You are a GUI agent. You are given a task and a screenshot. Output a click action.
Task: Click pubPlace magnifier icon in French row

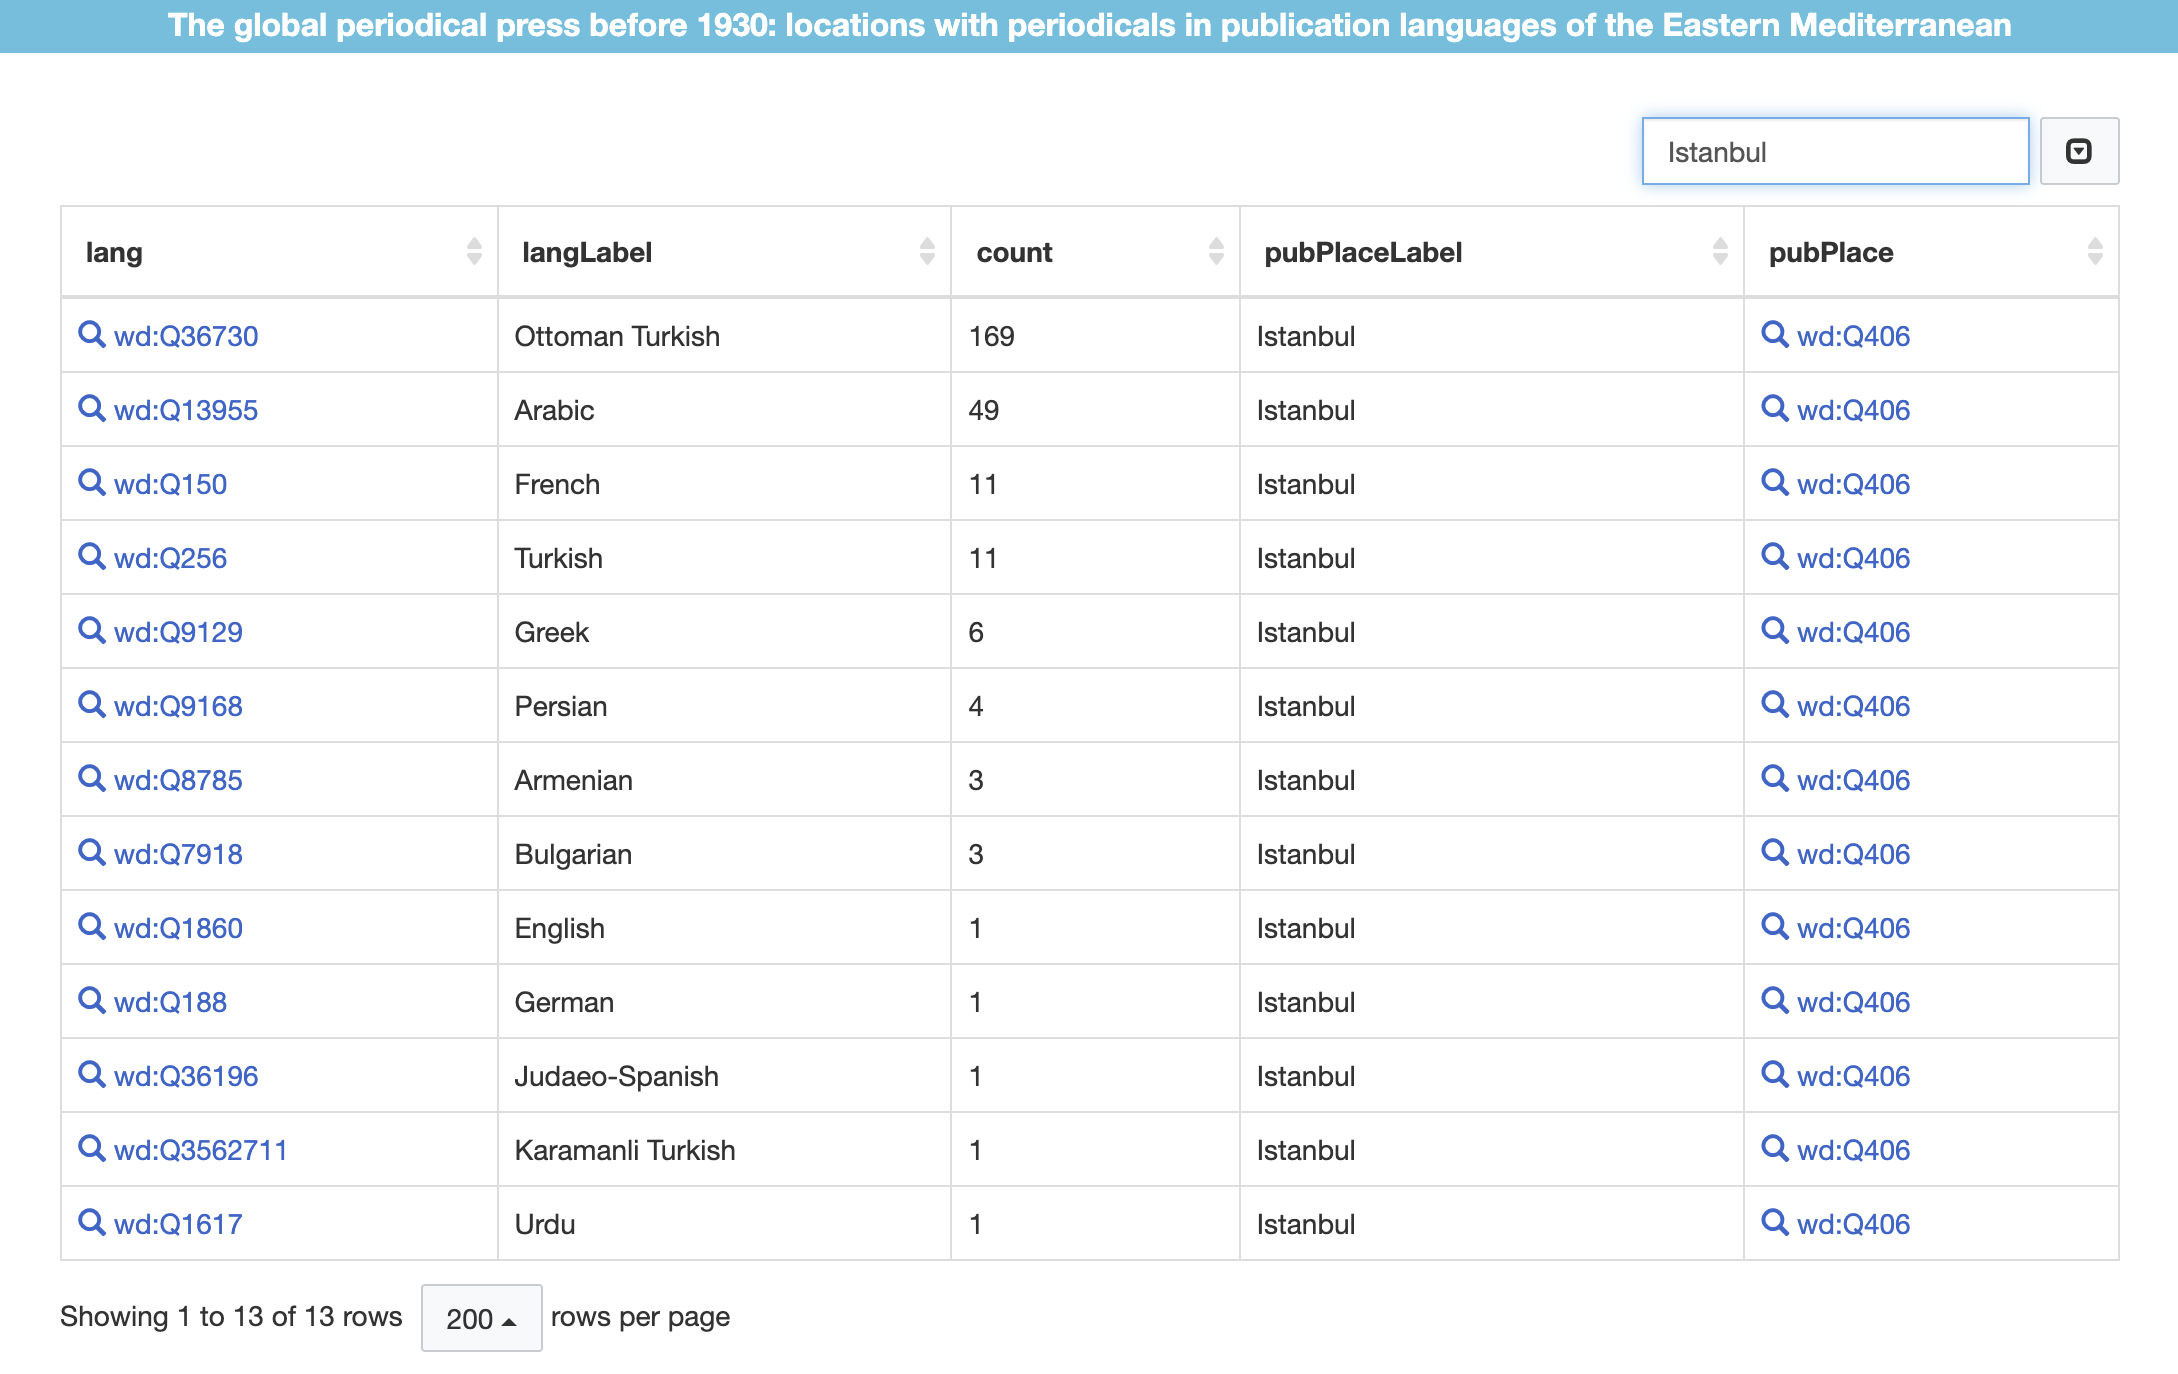[x=1774, y=482]
